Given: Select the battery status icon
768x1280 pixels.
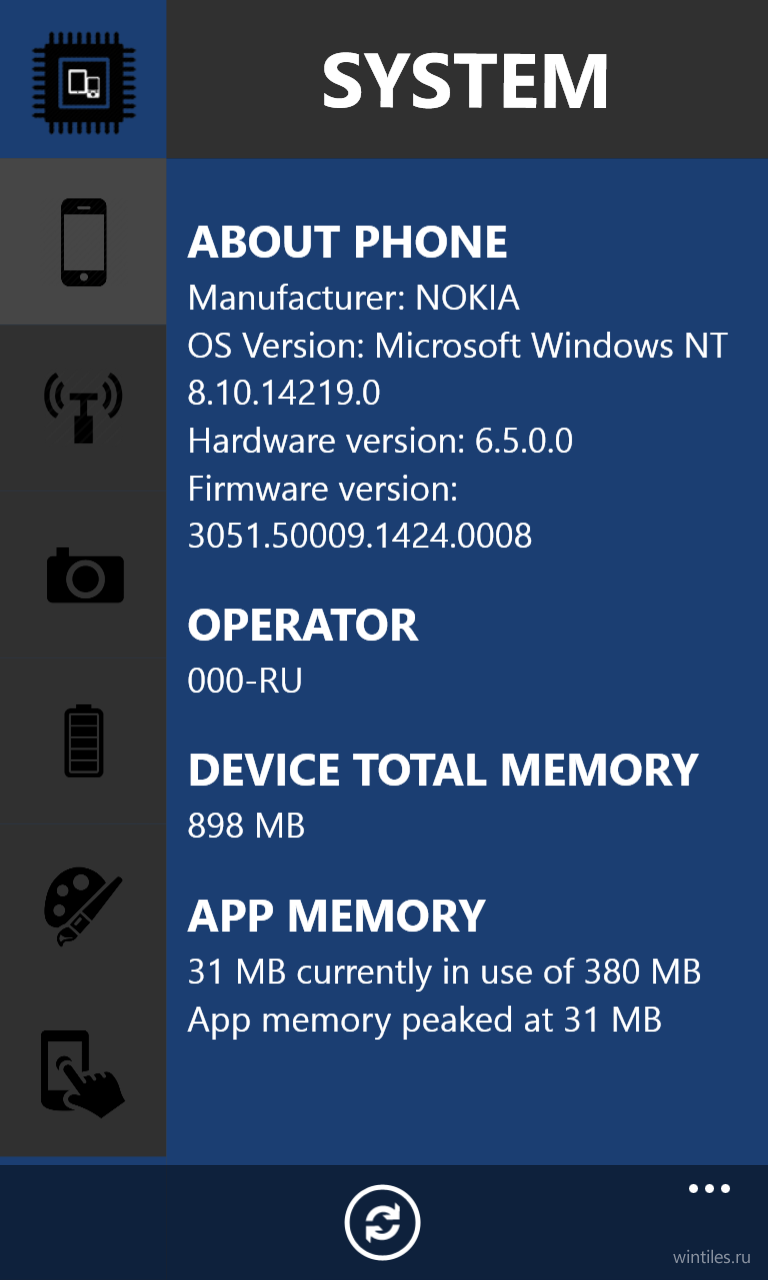Looking at the screenshot, I should pyautogui.click(x=83, y=741).
